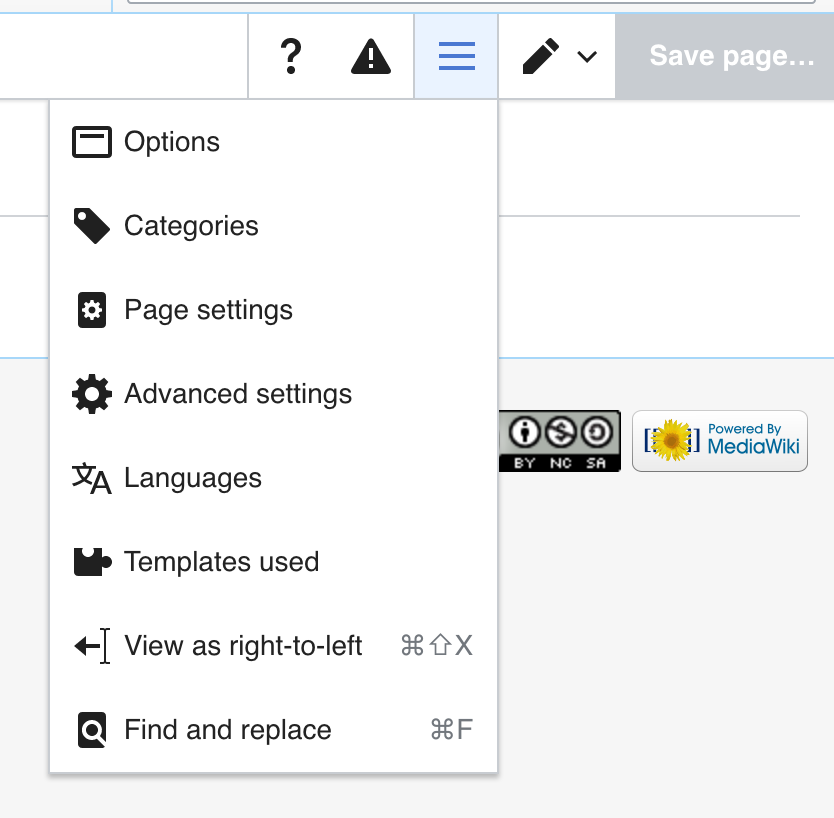This screenshot has width=834, height=818.
Task: Click the help question mark icon
Action: point(290,57)
